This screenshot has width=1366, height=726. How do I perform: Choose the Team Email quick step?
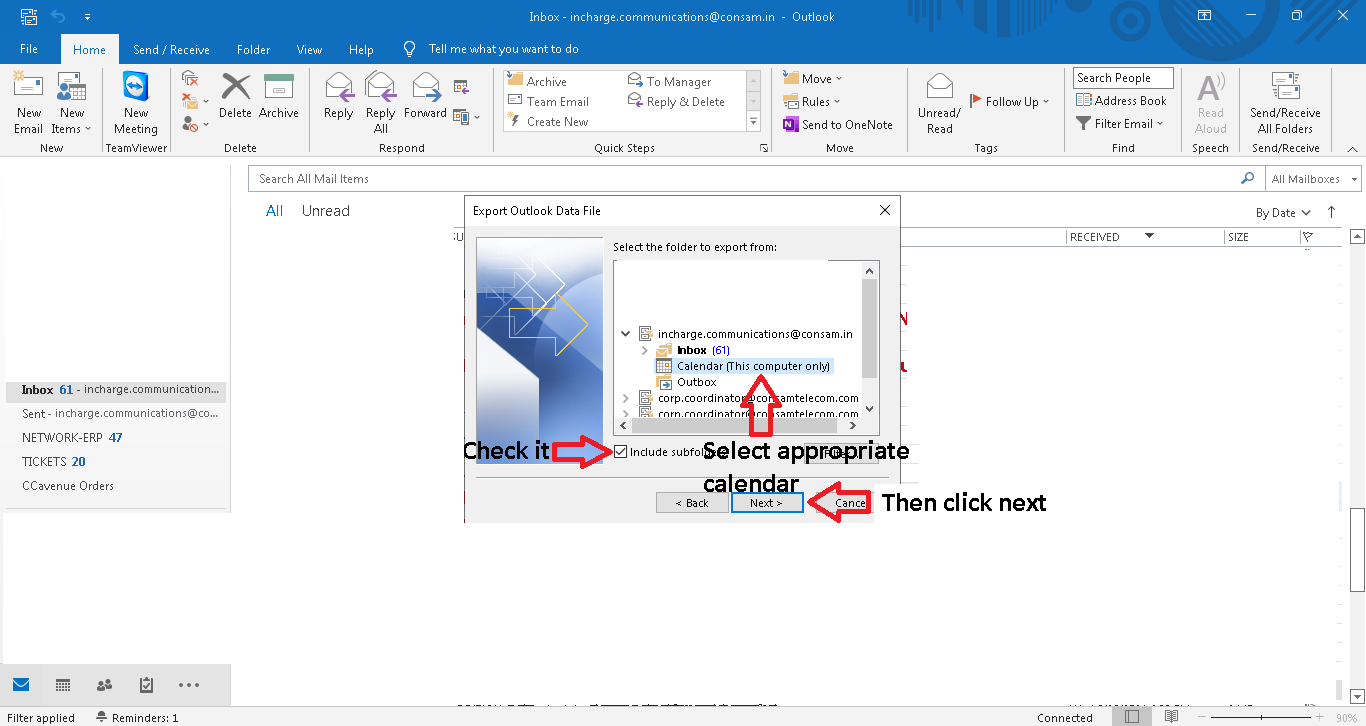click(548, 102)
